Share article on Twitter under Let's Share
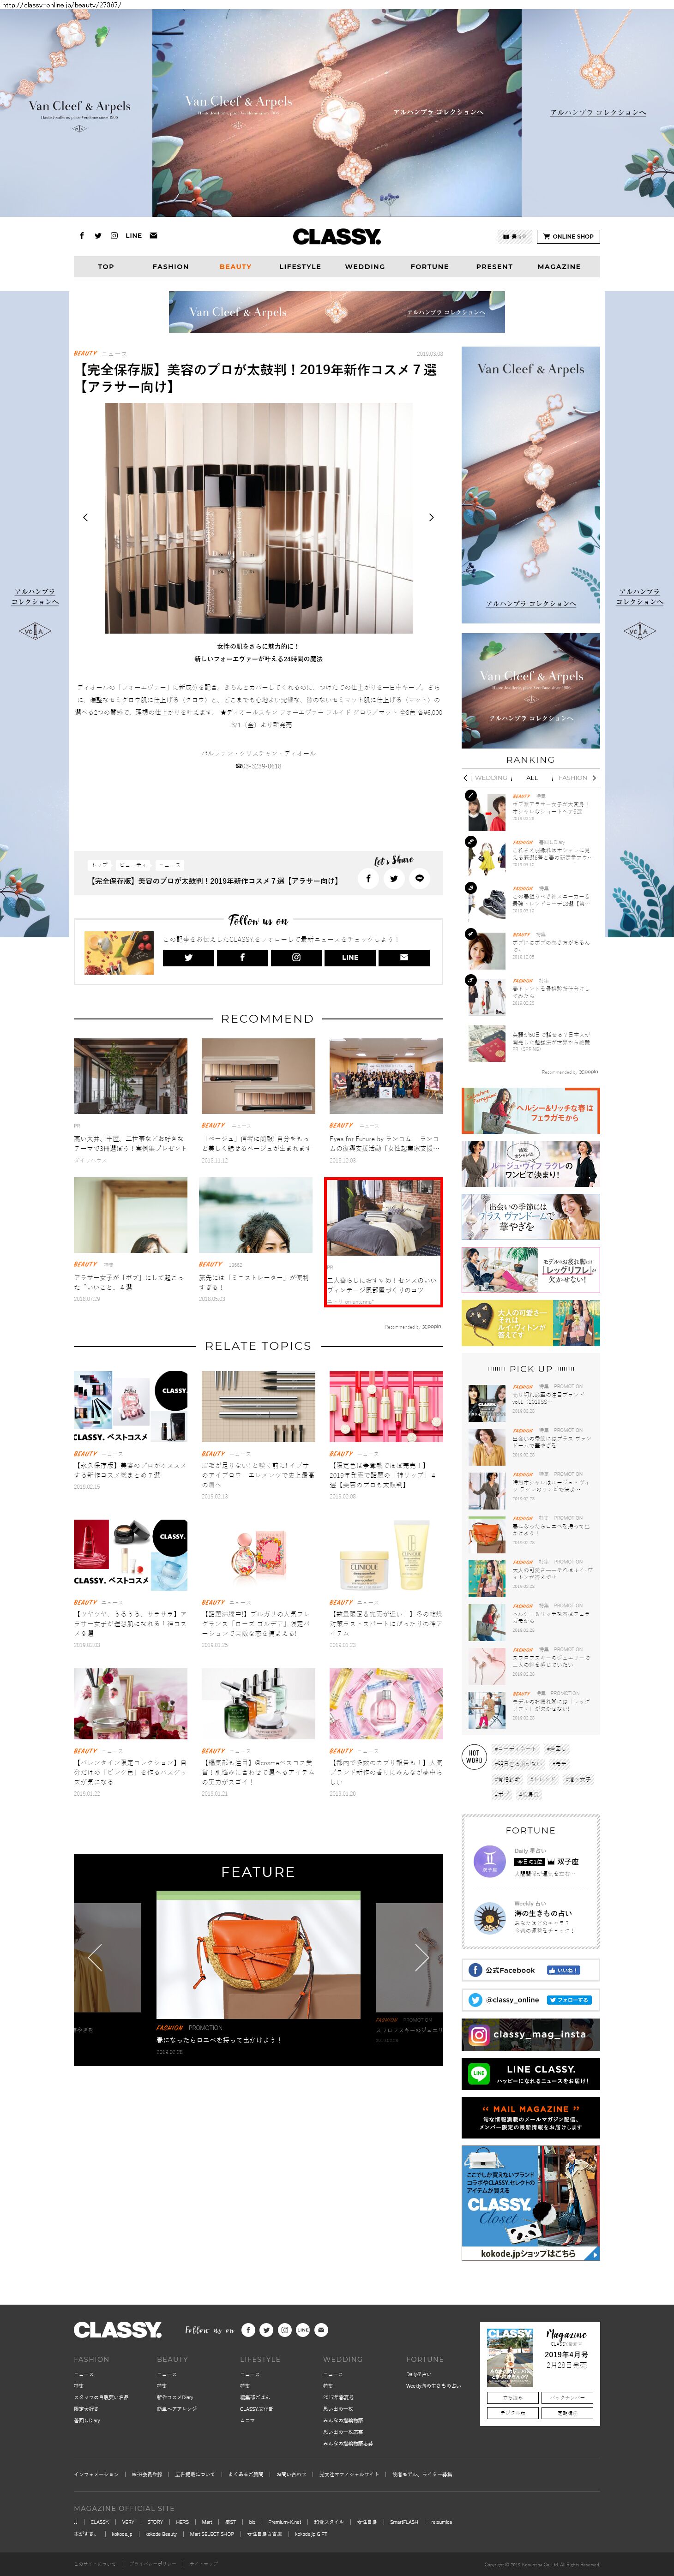Screen dimensions: 674x2576 (x=394, y=878)
